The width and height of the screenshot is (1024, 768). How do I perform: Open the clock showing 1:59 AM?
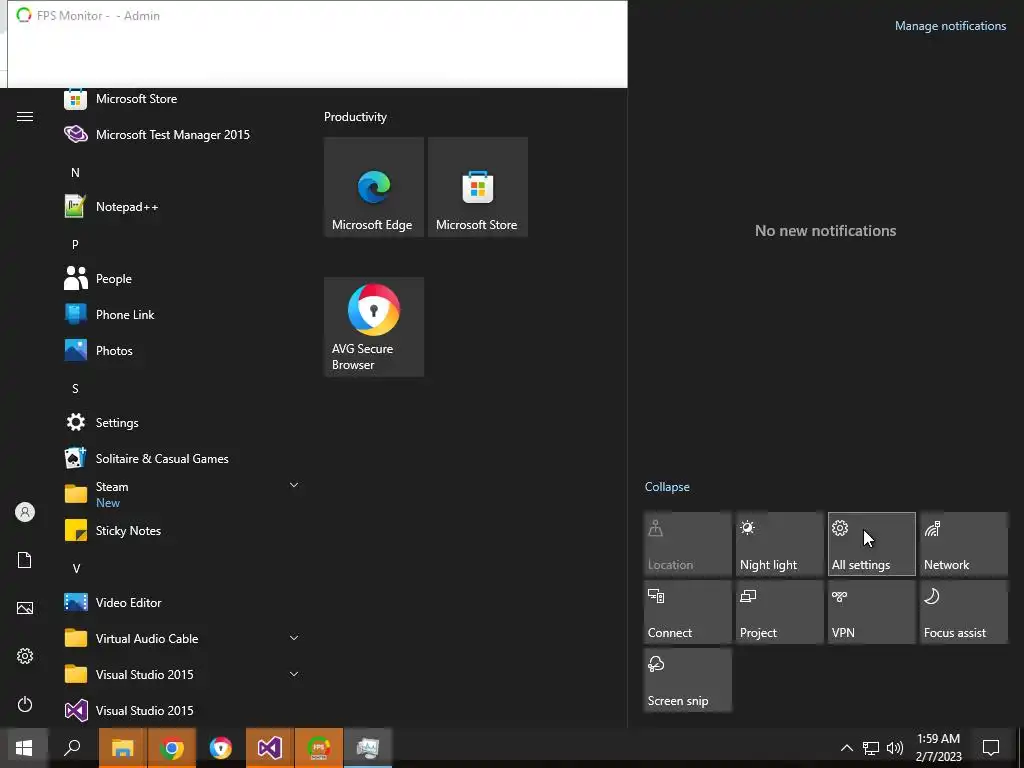938,748
